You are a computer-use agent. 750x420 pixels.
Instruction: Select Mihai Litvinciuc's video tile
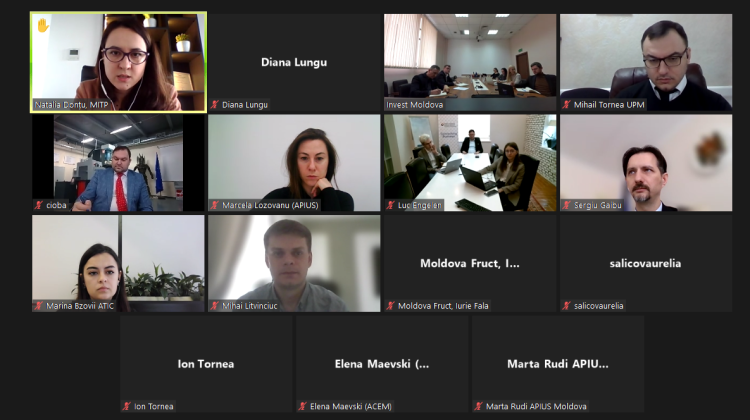point(294,263)
